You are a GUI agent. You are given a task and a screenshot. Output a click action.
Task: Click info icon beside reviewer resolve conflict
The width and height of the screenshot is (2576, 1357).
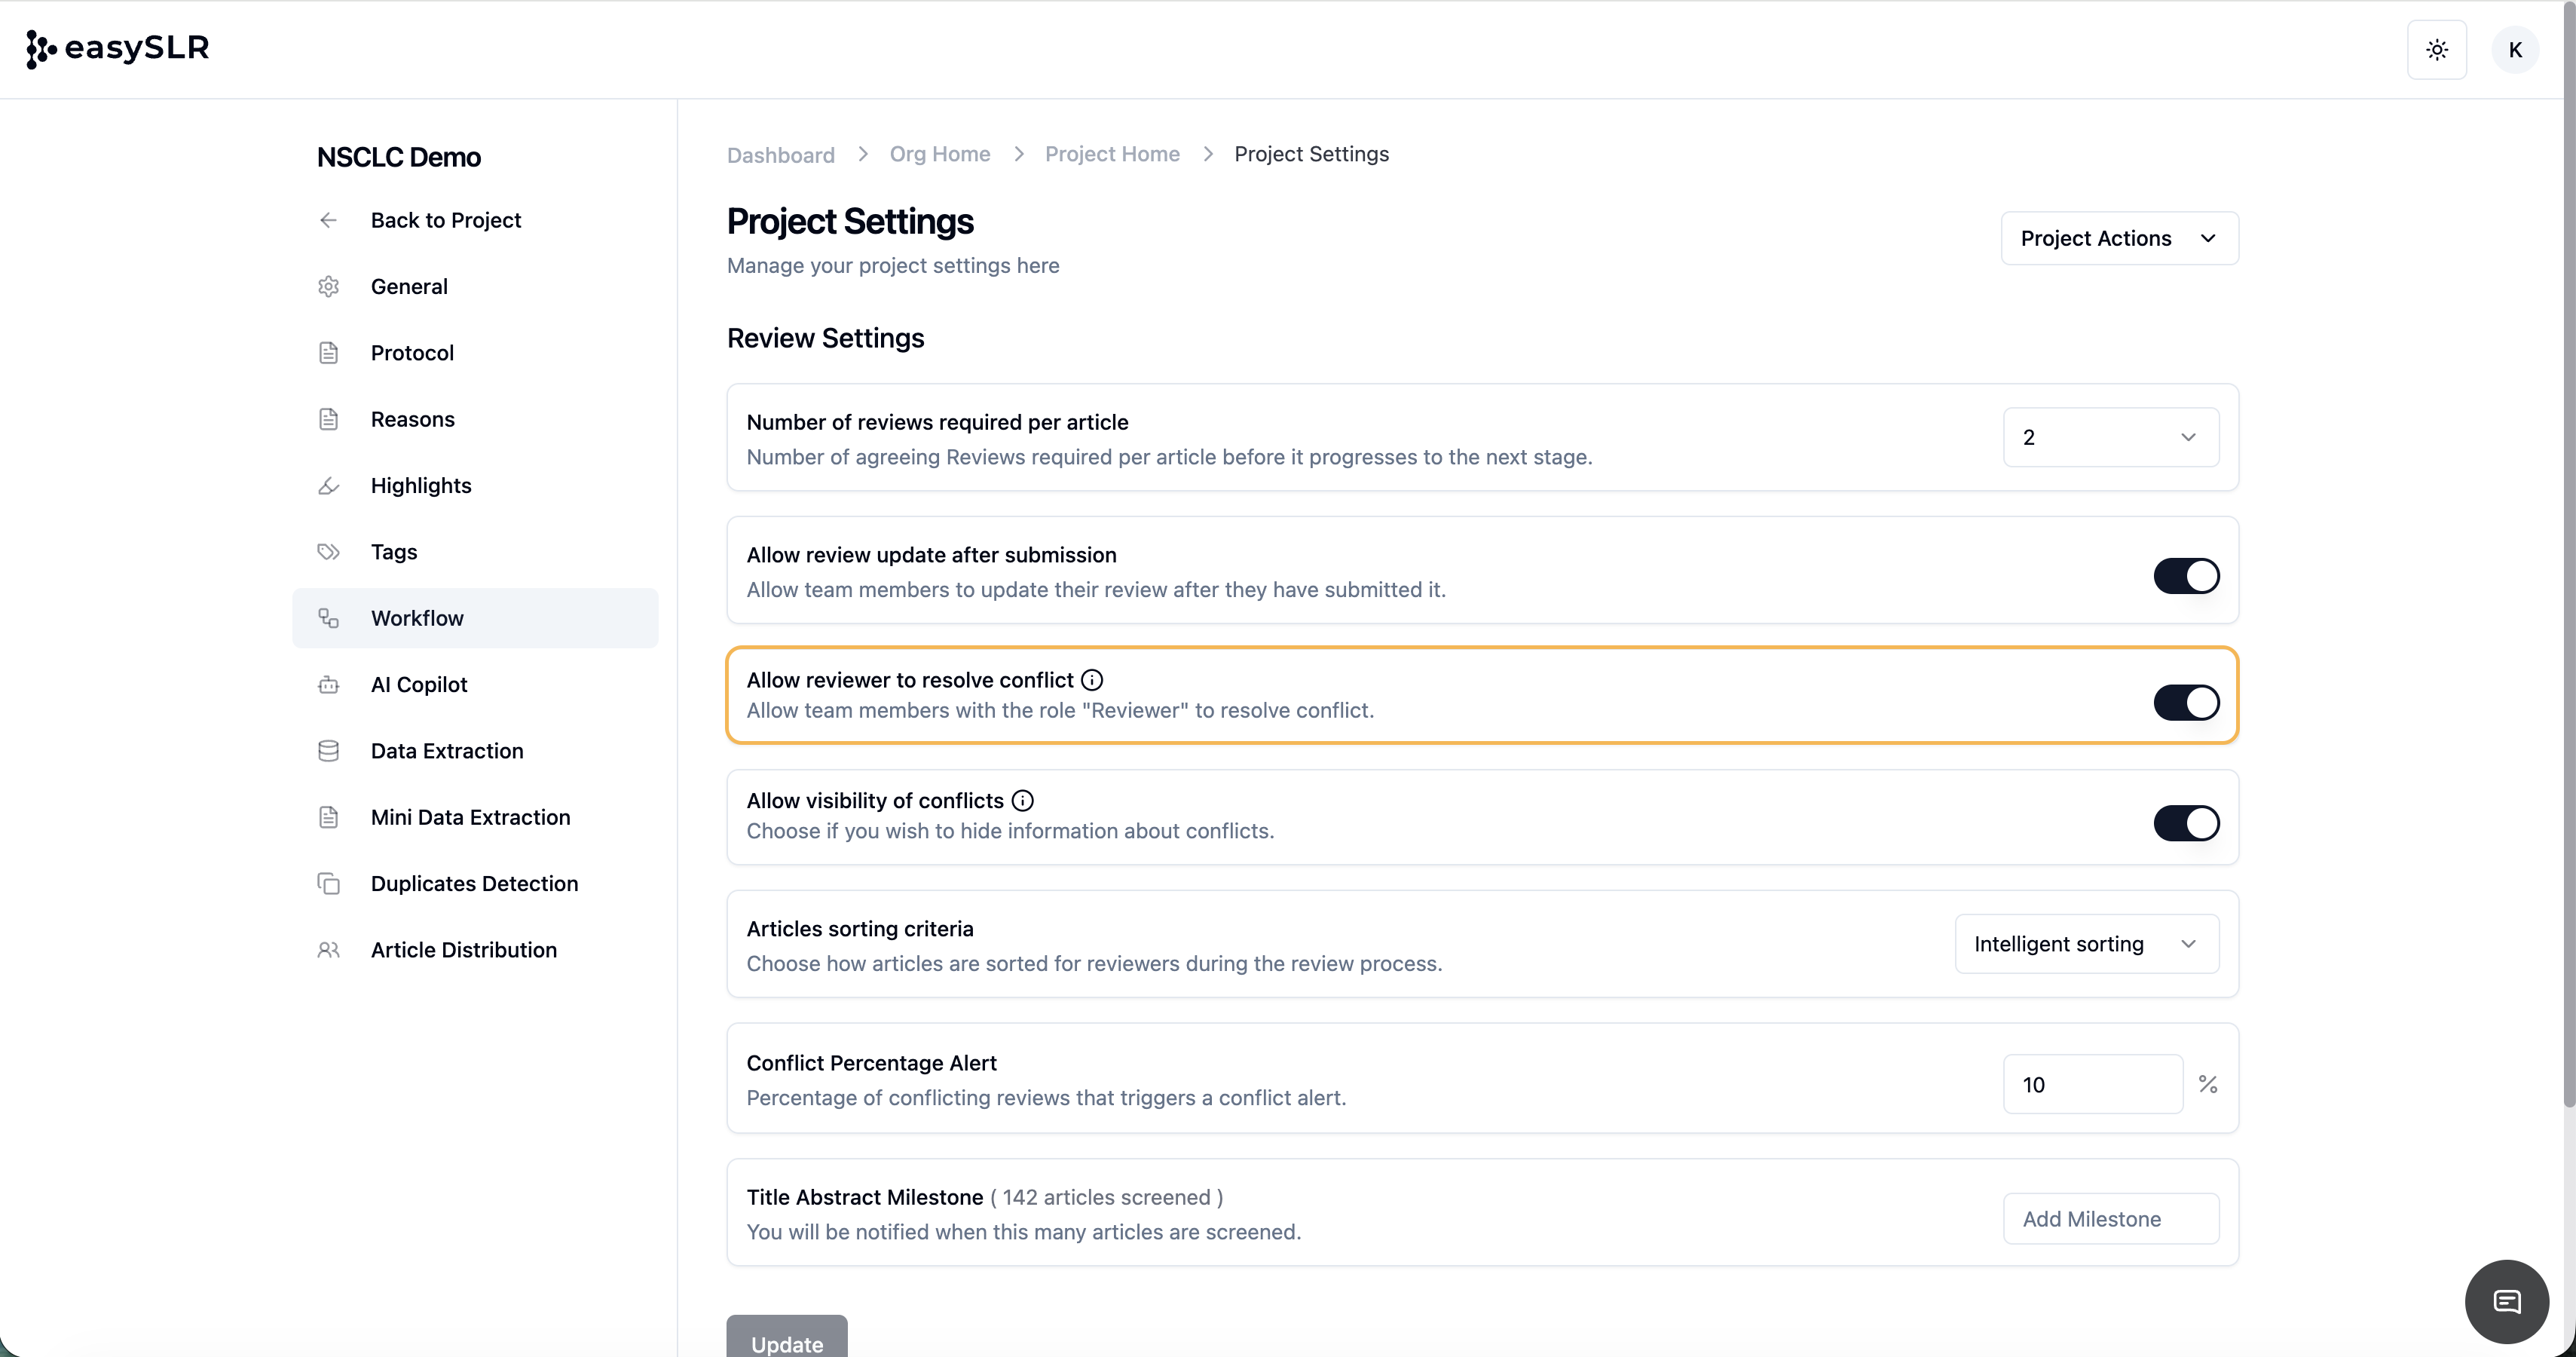click(x=1092, y=680)
